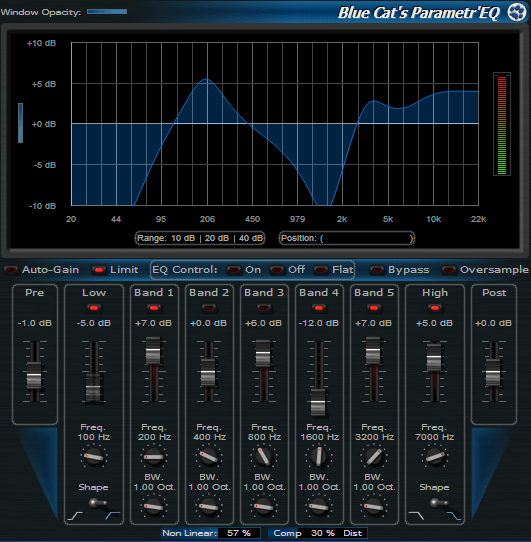Image resolution: width=531 pixels, height=542 pixels.
Task: Click the Band 1 200 Hz frequency value
Action: coord(154,437)
